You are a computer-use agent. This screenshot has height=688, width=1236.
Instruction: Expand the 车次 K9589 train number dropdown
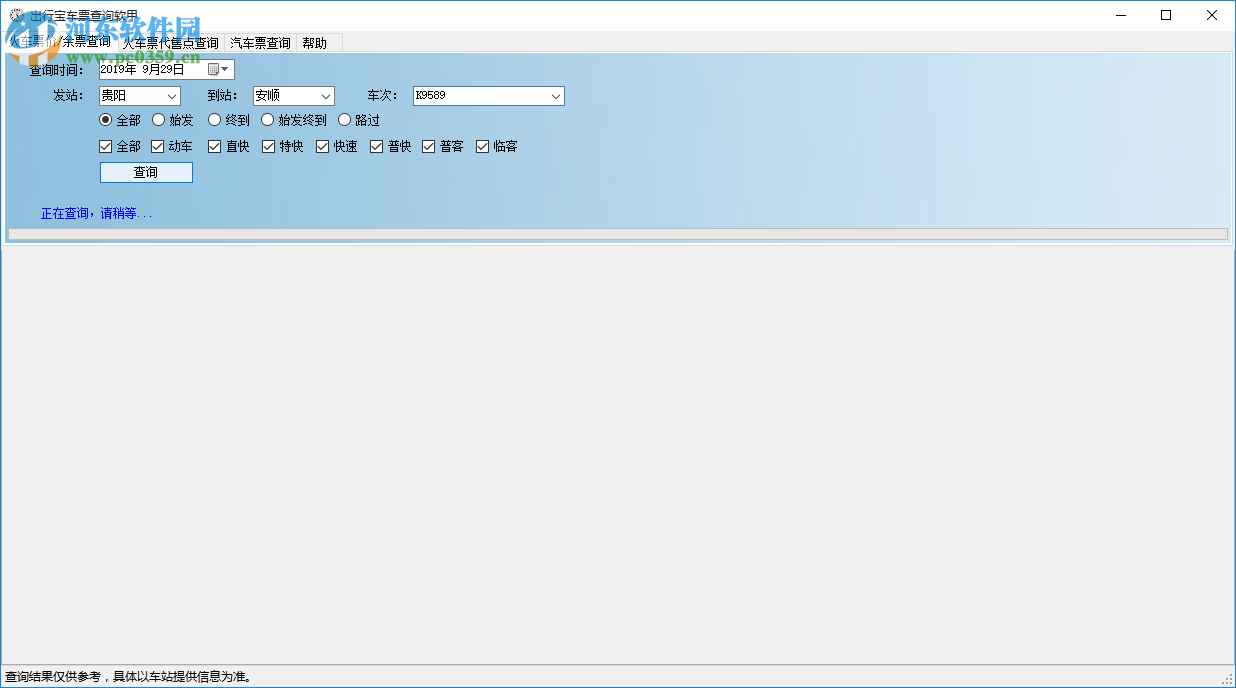[x=555, y=96]
